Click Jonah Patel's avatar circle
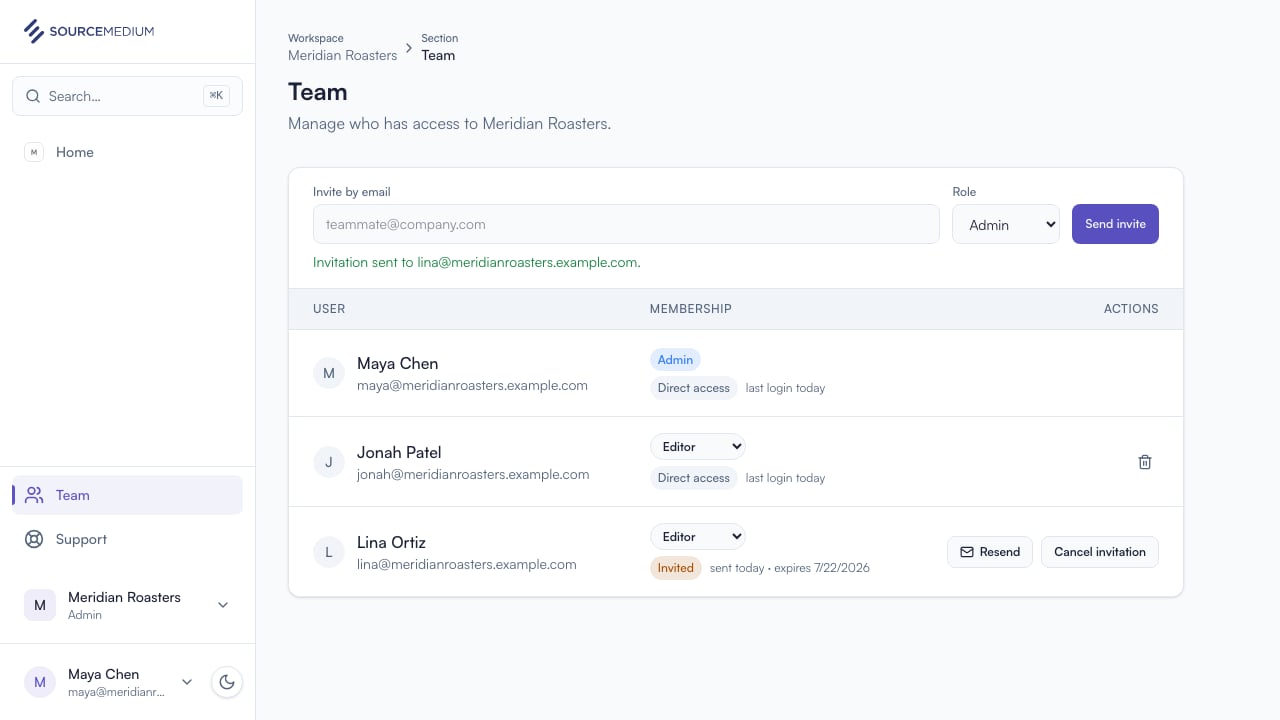1280x720 pixels. coord(329,462)
